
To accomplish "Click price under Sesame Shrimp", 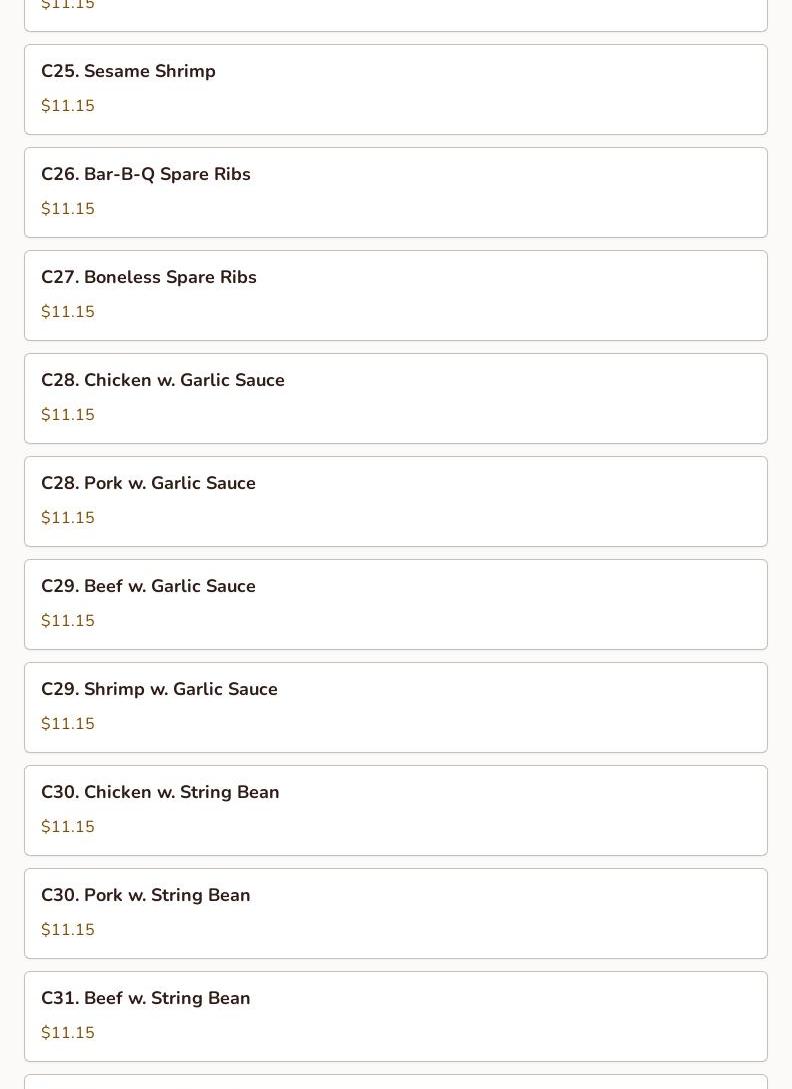I will point(68,106).
